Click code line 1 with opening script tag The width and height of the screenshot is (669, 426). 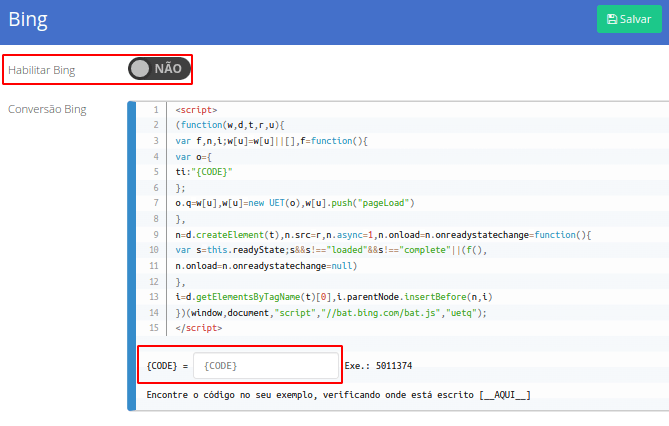pos(196,110)
